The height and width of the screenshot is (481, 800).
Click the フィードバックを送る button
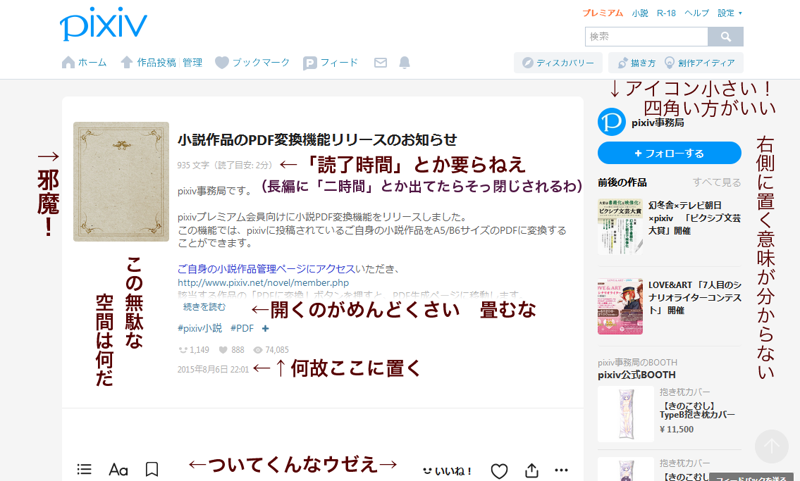pyautogui.click(x=751, y=477)
